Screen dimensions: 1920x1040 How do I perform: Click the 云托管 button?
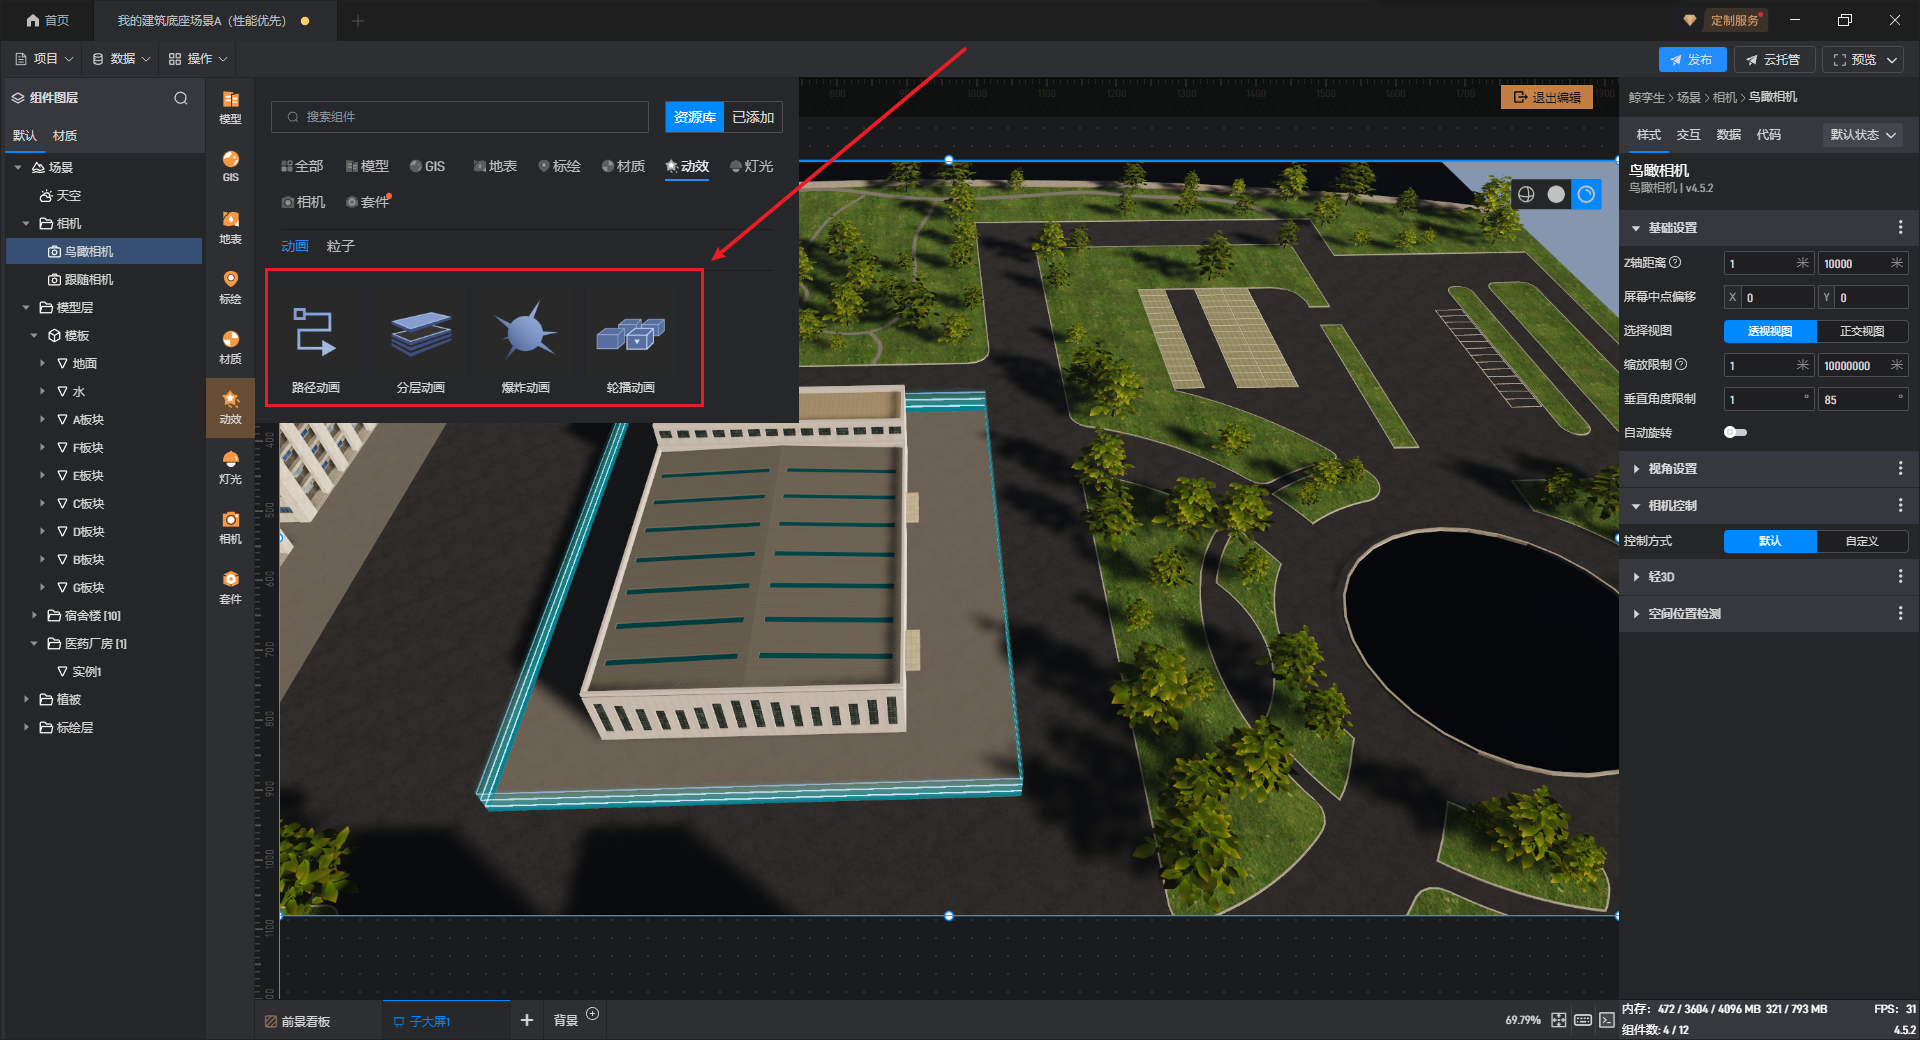click(x=1773, y=60)
